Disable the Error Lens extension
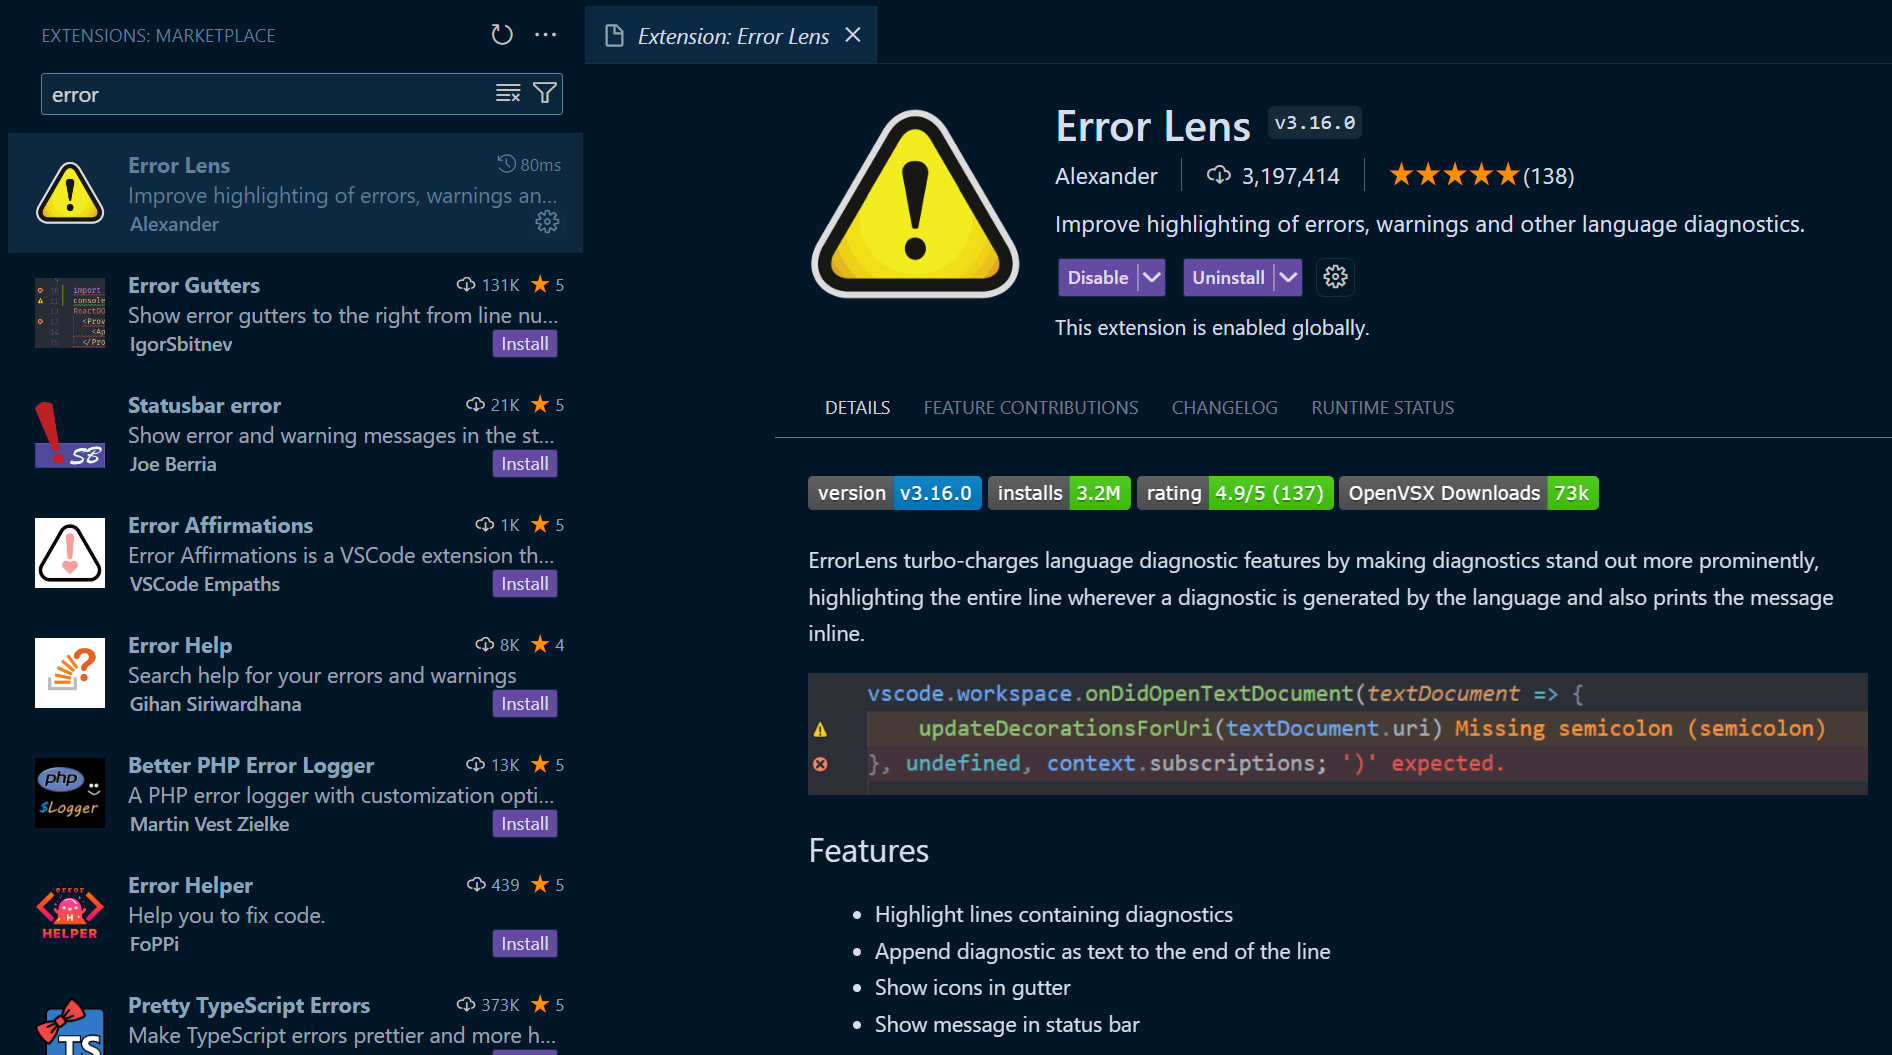The width and height of the screenshot is (1892, 1055). tap(1097, 277)
